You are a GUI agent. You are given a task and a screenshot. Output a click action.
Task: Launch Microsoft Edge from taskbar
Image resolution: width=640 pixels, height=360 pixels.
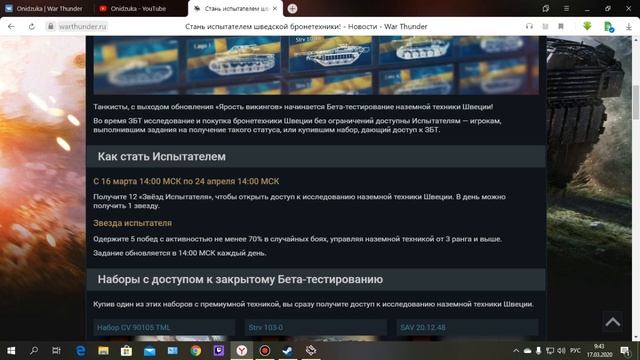click(81, 351)
